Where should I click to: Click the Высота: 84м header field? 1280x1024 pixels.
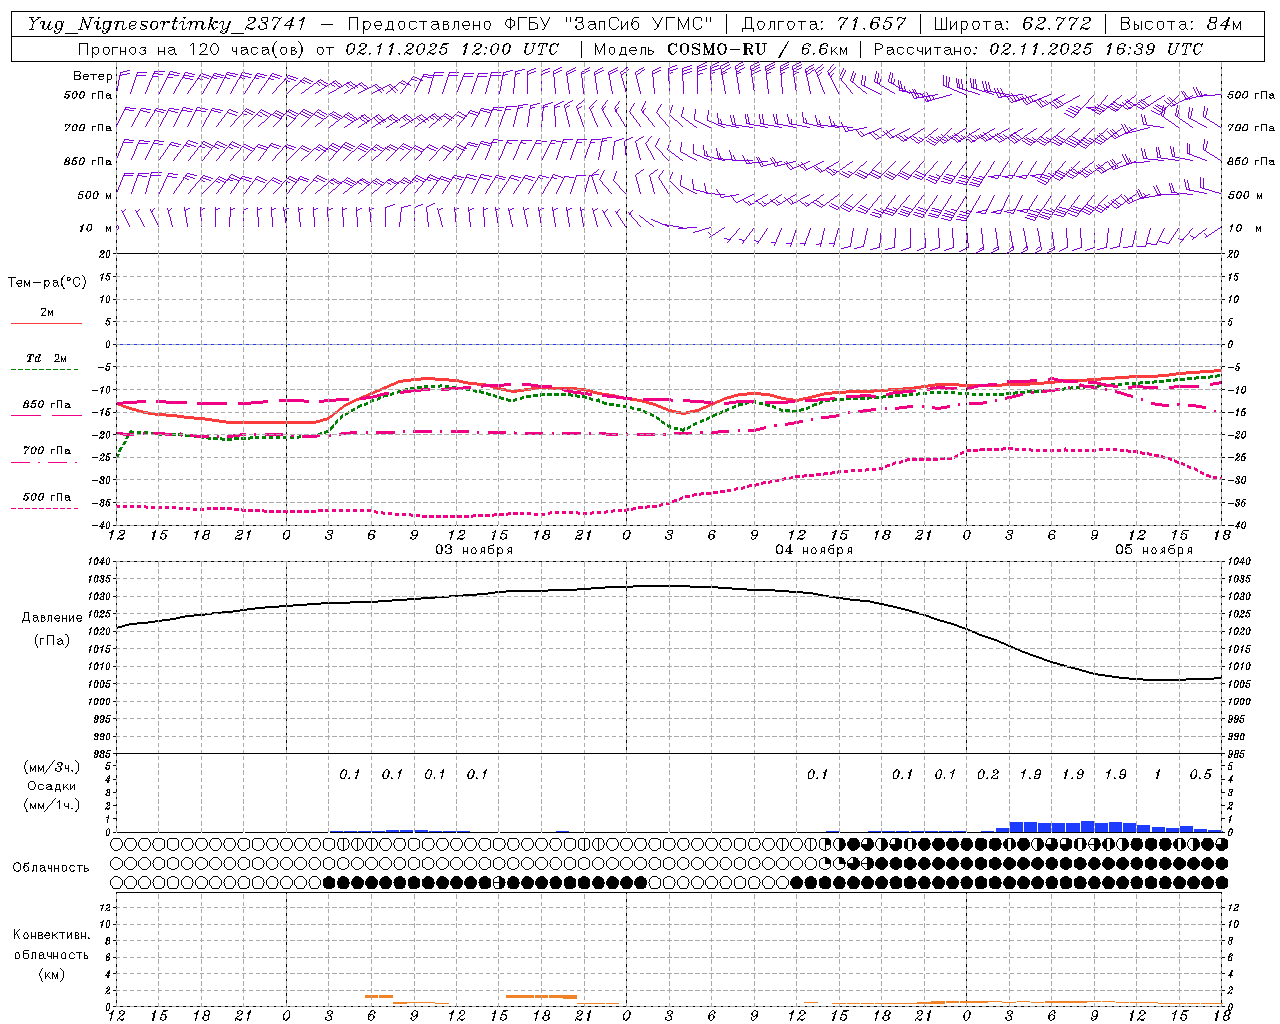tap(1181, 24)
